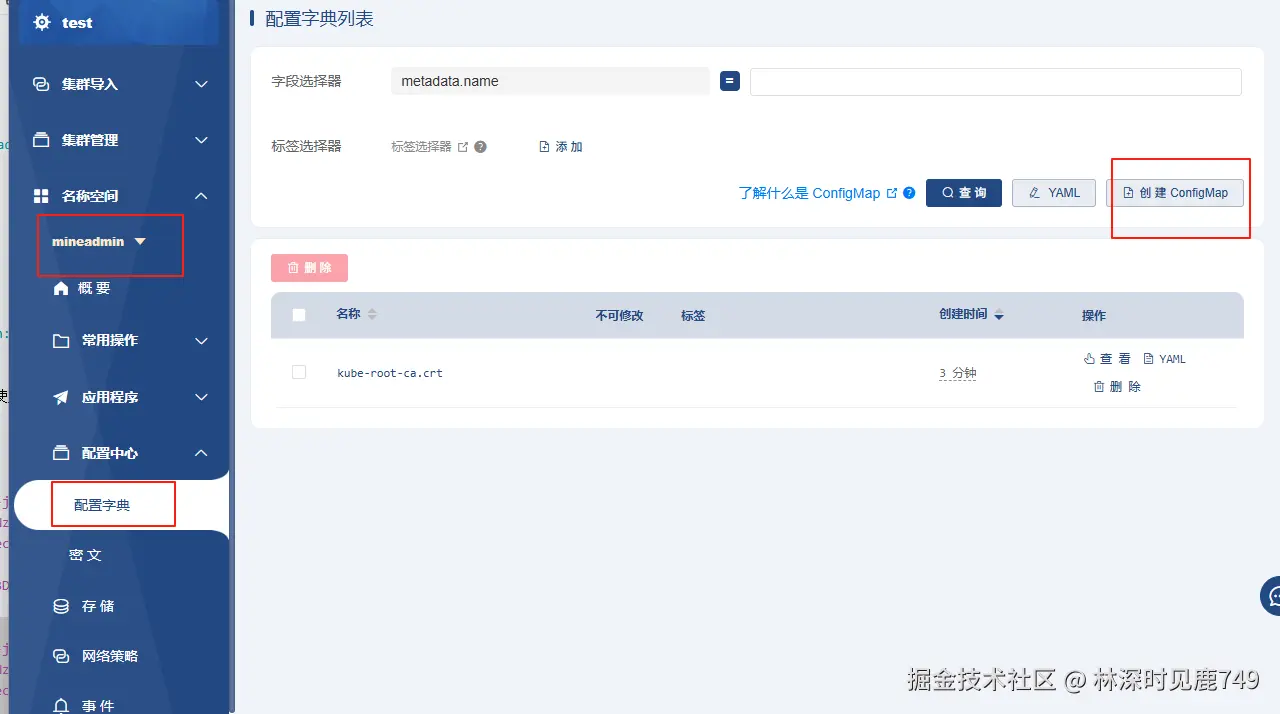Click 添加 label selector link
1280x714 pixels.
click(x=560, y=147)
